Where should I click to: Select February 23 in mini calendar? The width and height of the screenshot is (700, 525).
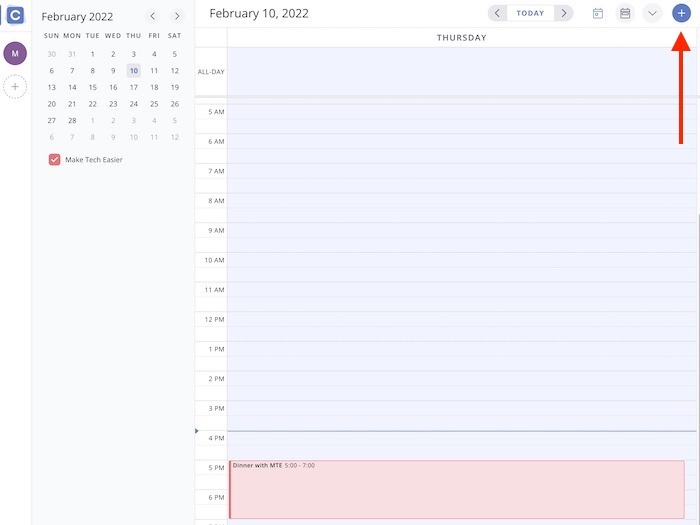click(x=113, y=104)
